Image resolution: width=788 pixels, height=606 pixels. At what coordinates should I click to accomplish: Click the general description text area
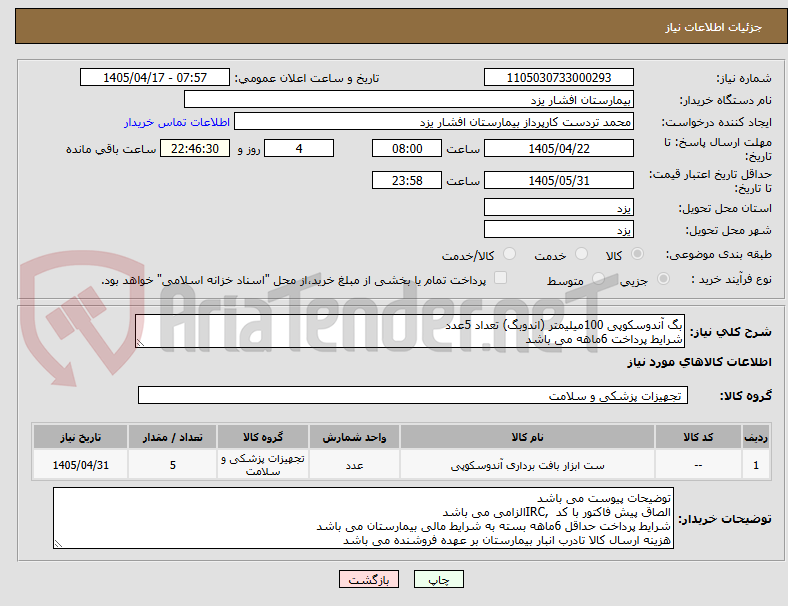[x=410, y=331]
